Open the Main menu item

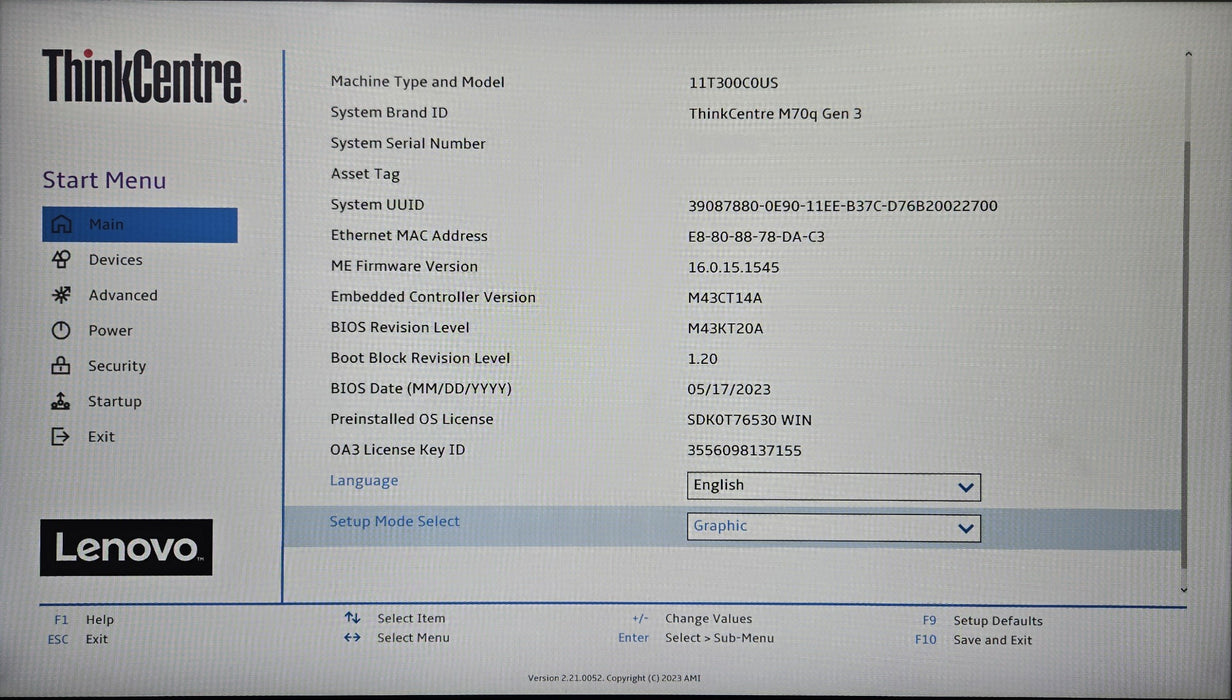[139, 225]
